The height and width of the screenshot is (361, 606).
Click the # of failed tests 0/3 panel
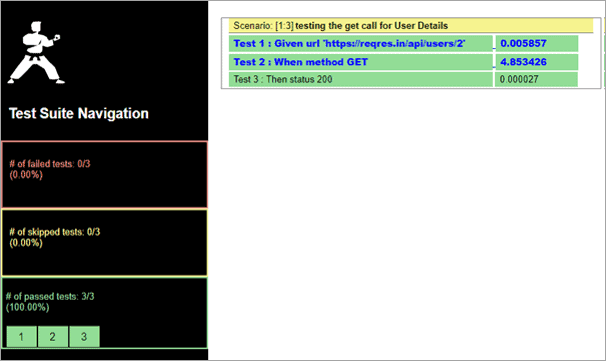(x=104, y=174)
